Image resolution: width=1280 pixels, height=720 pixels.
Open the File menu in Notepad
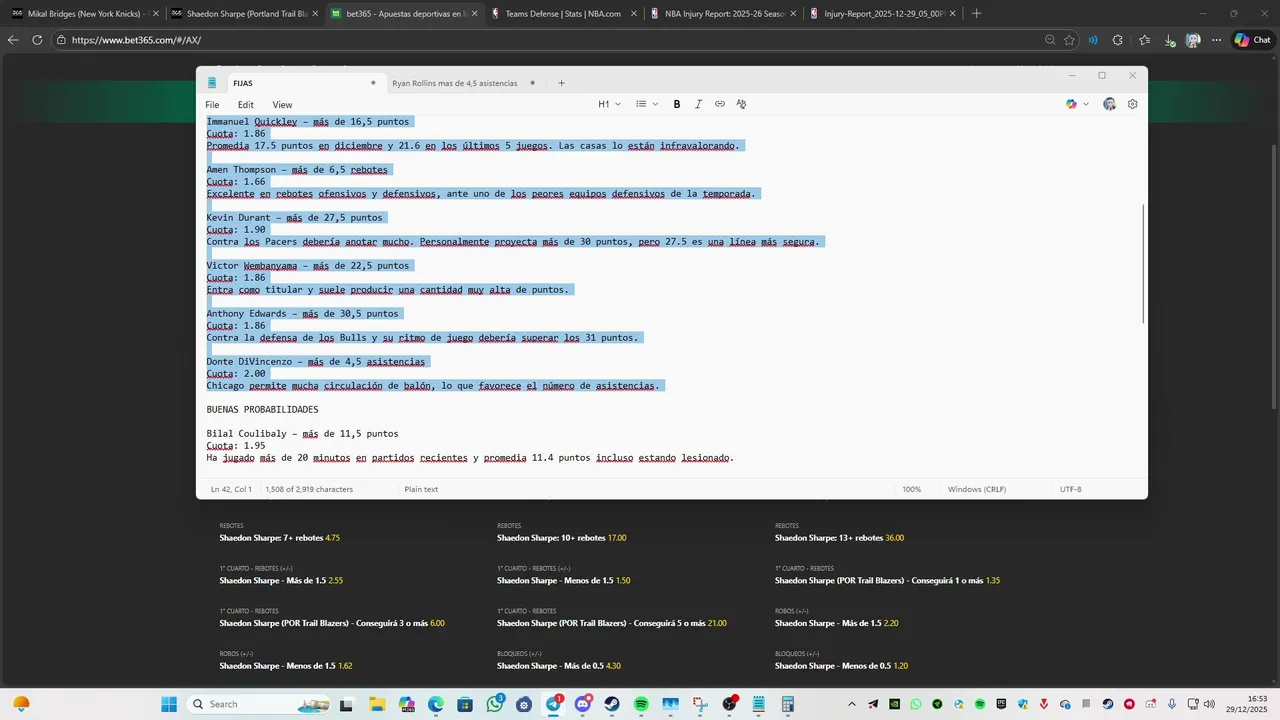click(x=212, y=104)
